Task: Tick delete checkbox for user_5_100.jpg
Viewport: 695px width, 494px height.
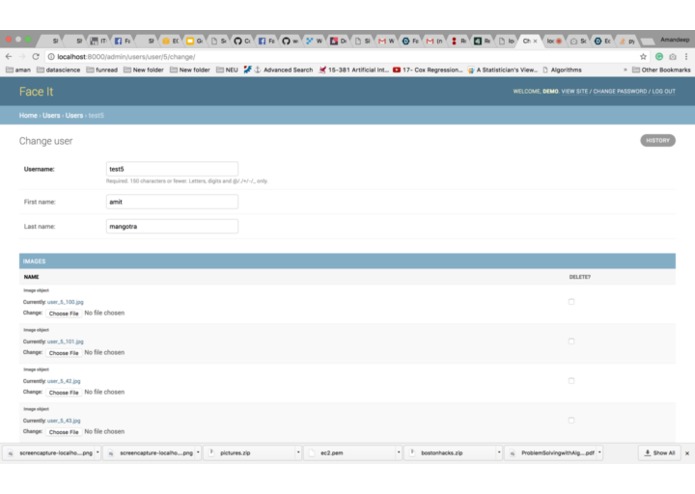Action: (x=571, y=302)
